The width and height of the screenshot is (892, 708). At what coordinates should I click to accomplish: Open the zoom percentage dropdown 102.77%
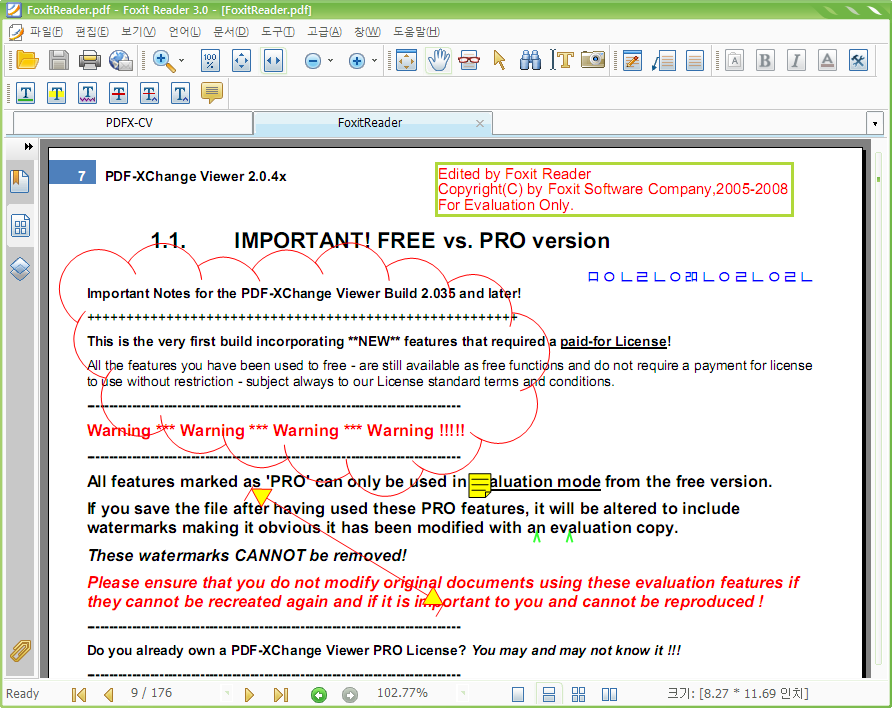pyautogui.click(x=464, y=693)
